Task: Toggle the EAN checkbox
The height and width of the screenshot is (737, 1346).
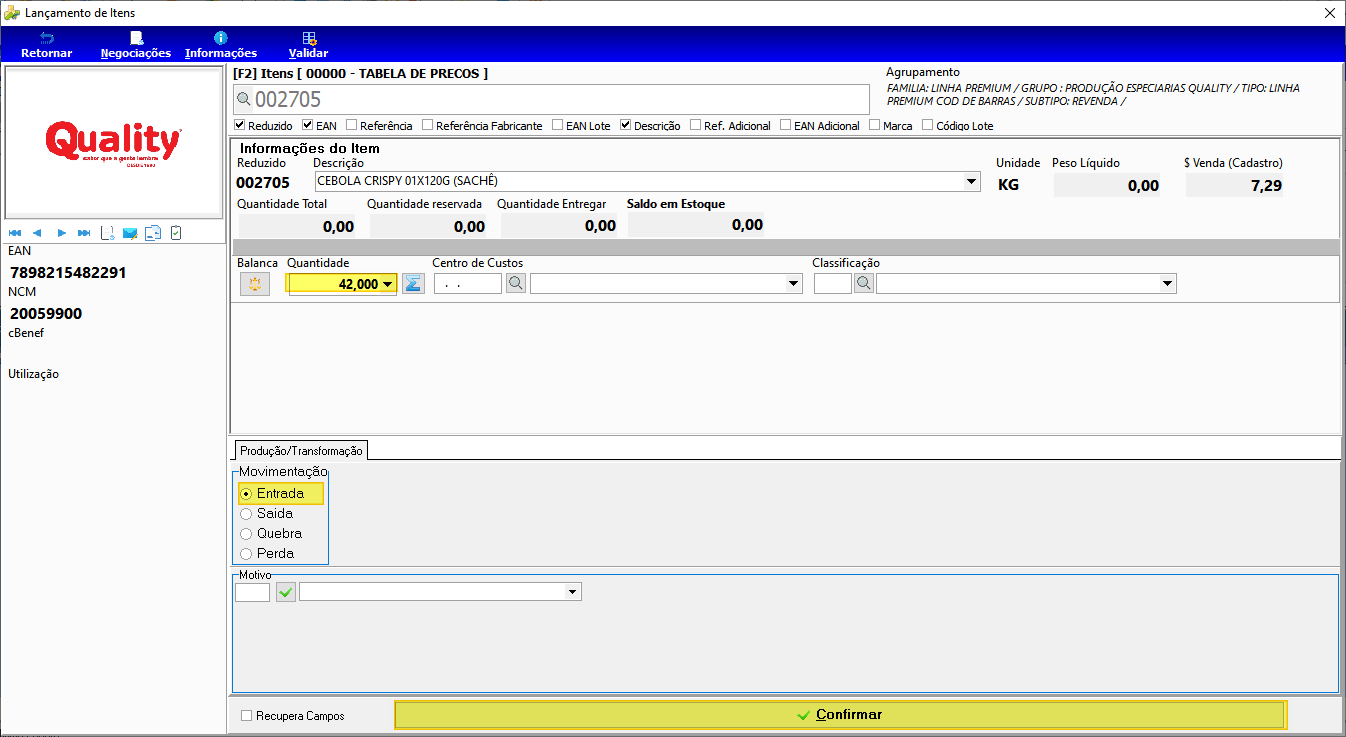Action: coord(308,126)
